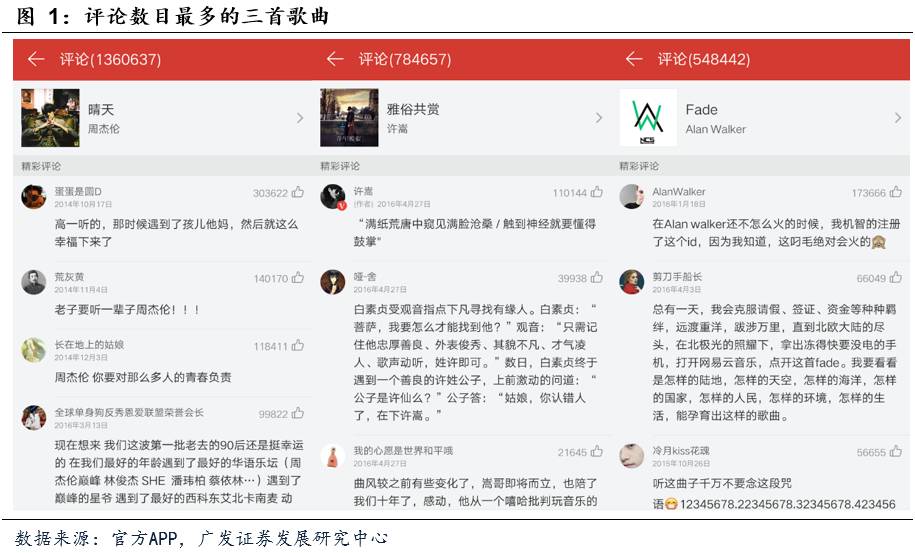The image size is (915, 553).
Task: Open profile of username 冷月kiss花魂
Action: (x=681, y=451)
